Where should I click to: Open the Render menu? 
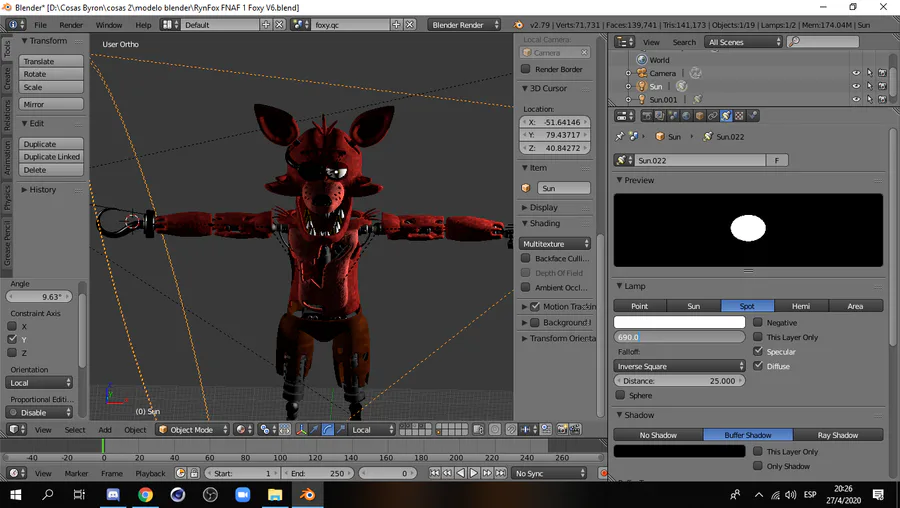[71, 24]
